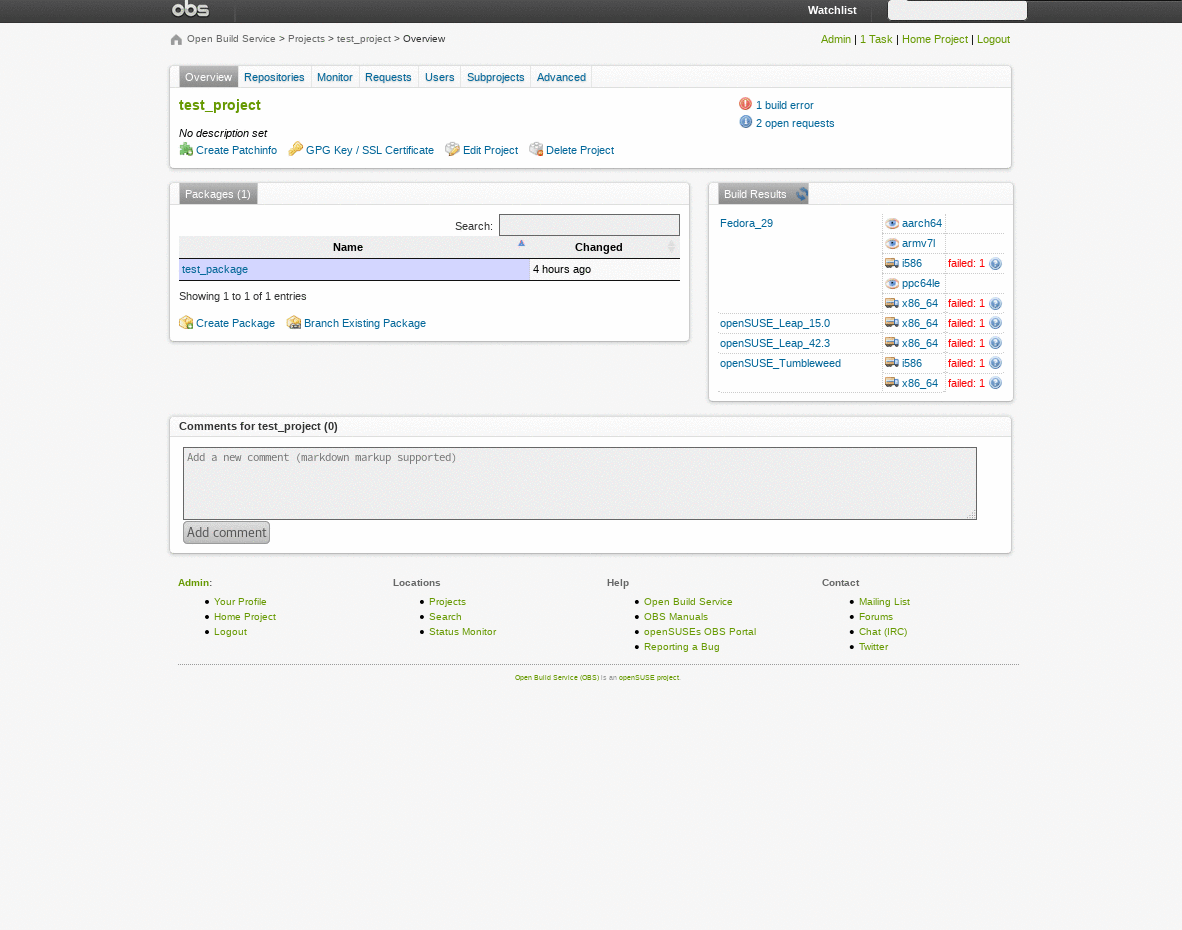Toggle the eye icon next to aarch64
The image size is (1182, 930).
click(x=891, y=223)
